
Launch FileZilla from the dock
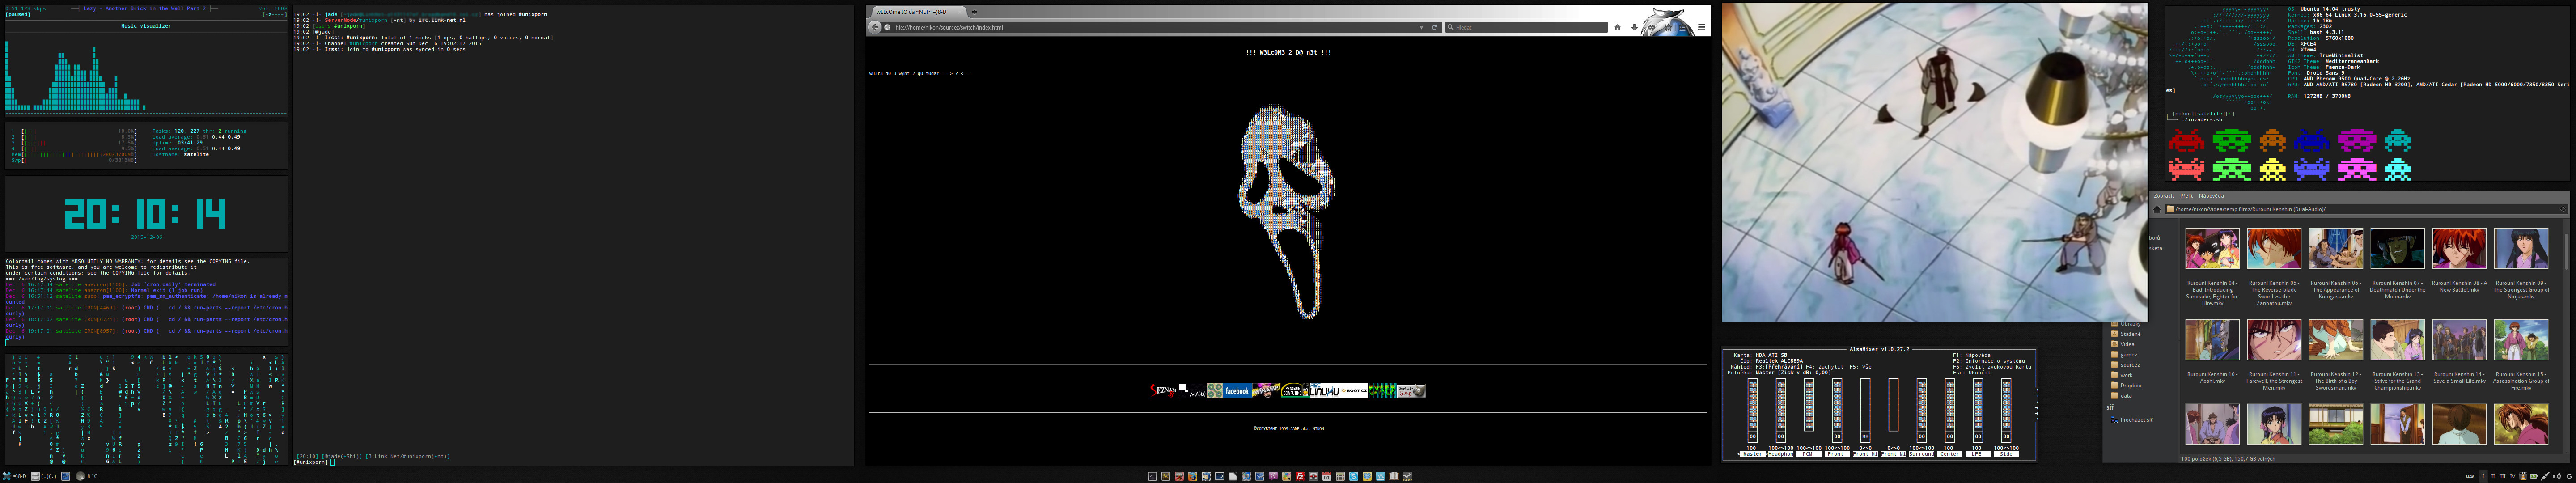click(x=1300, y=476)
